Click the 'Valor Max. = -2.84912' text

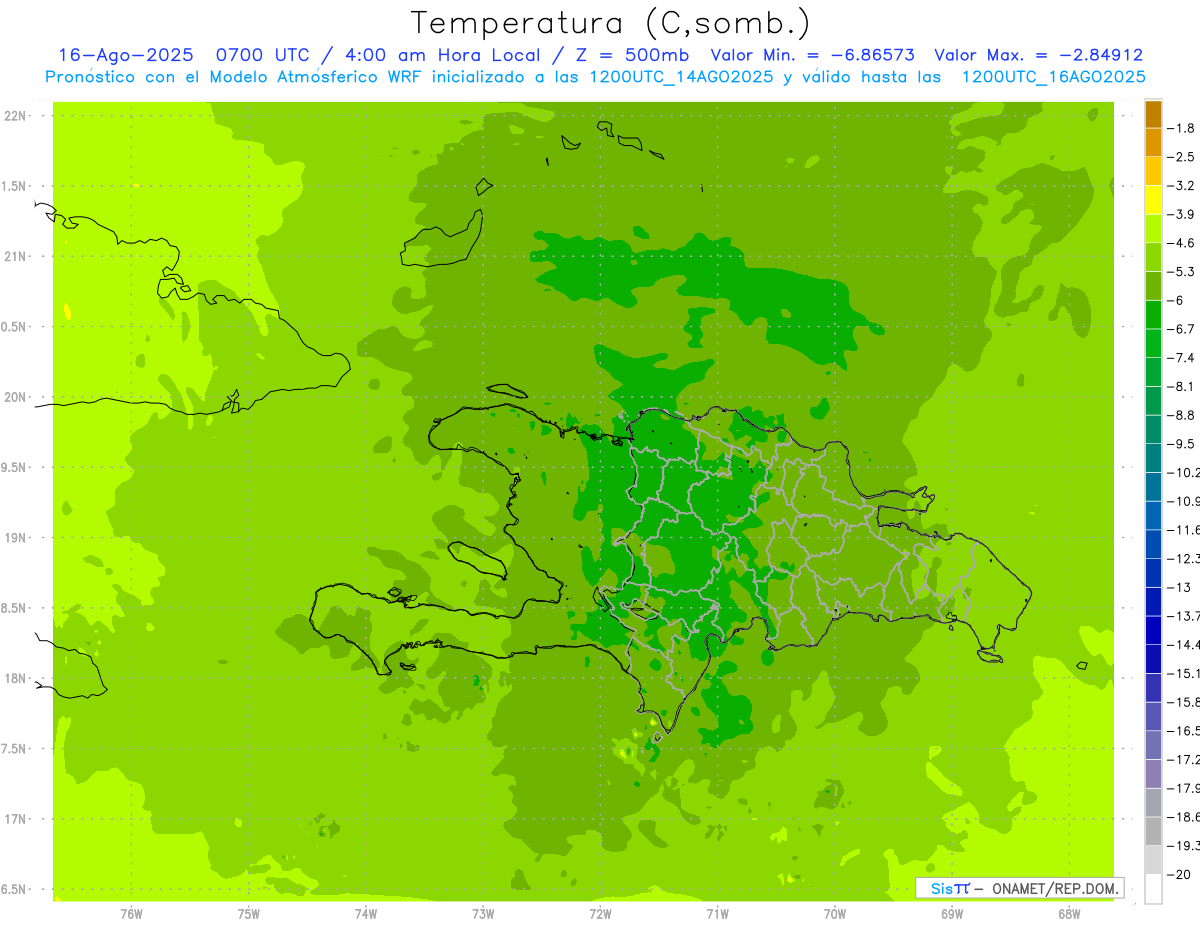pos(1039,55)
